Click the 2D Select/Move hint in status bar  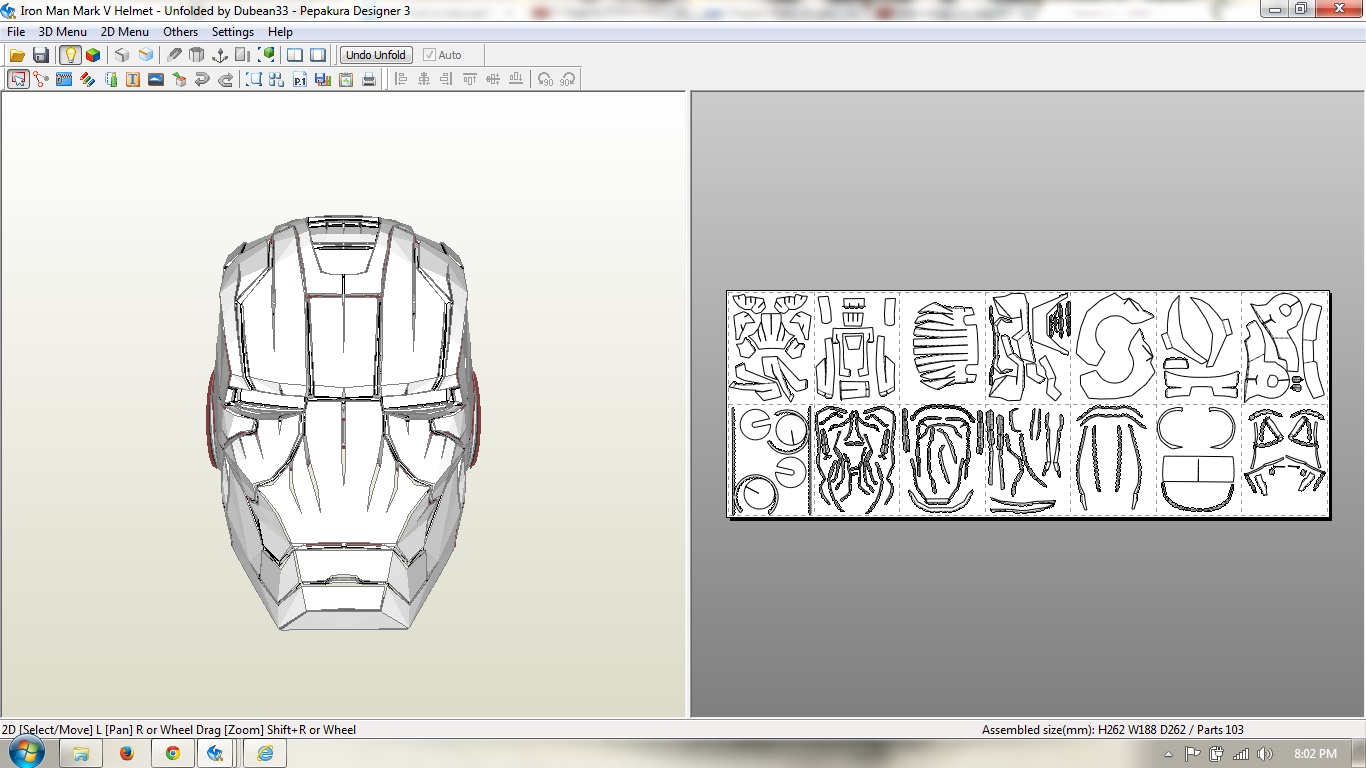click(x=179, y=730)
